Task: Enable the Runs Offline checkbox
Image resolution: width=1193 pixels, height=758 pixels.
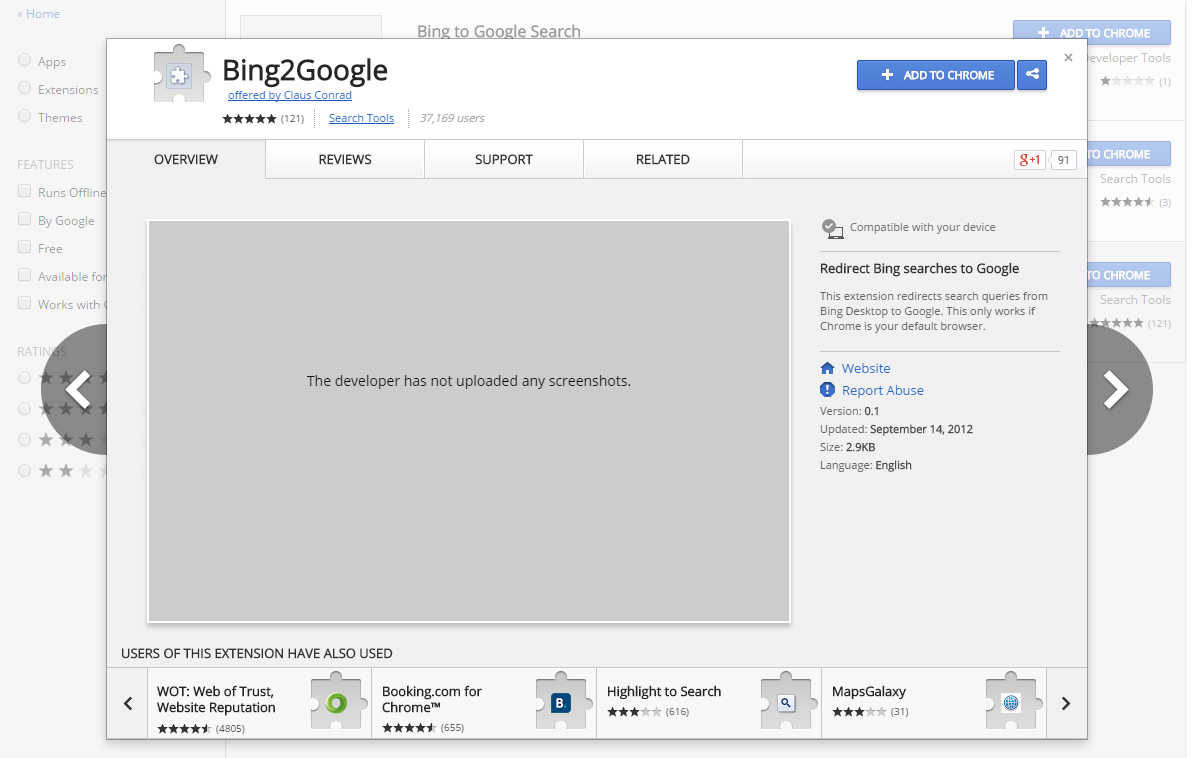Action: pyautogui.click(x=24, y=191)
